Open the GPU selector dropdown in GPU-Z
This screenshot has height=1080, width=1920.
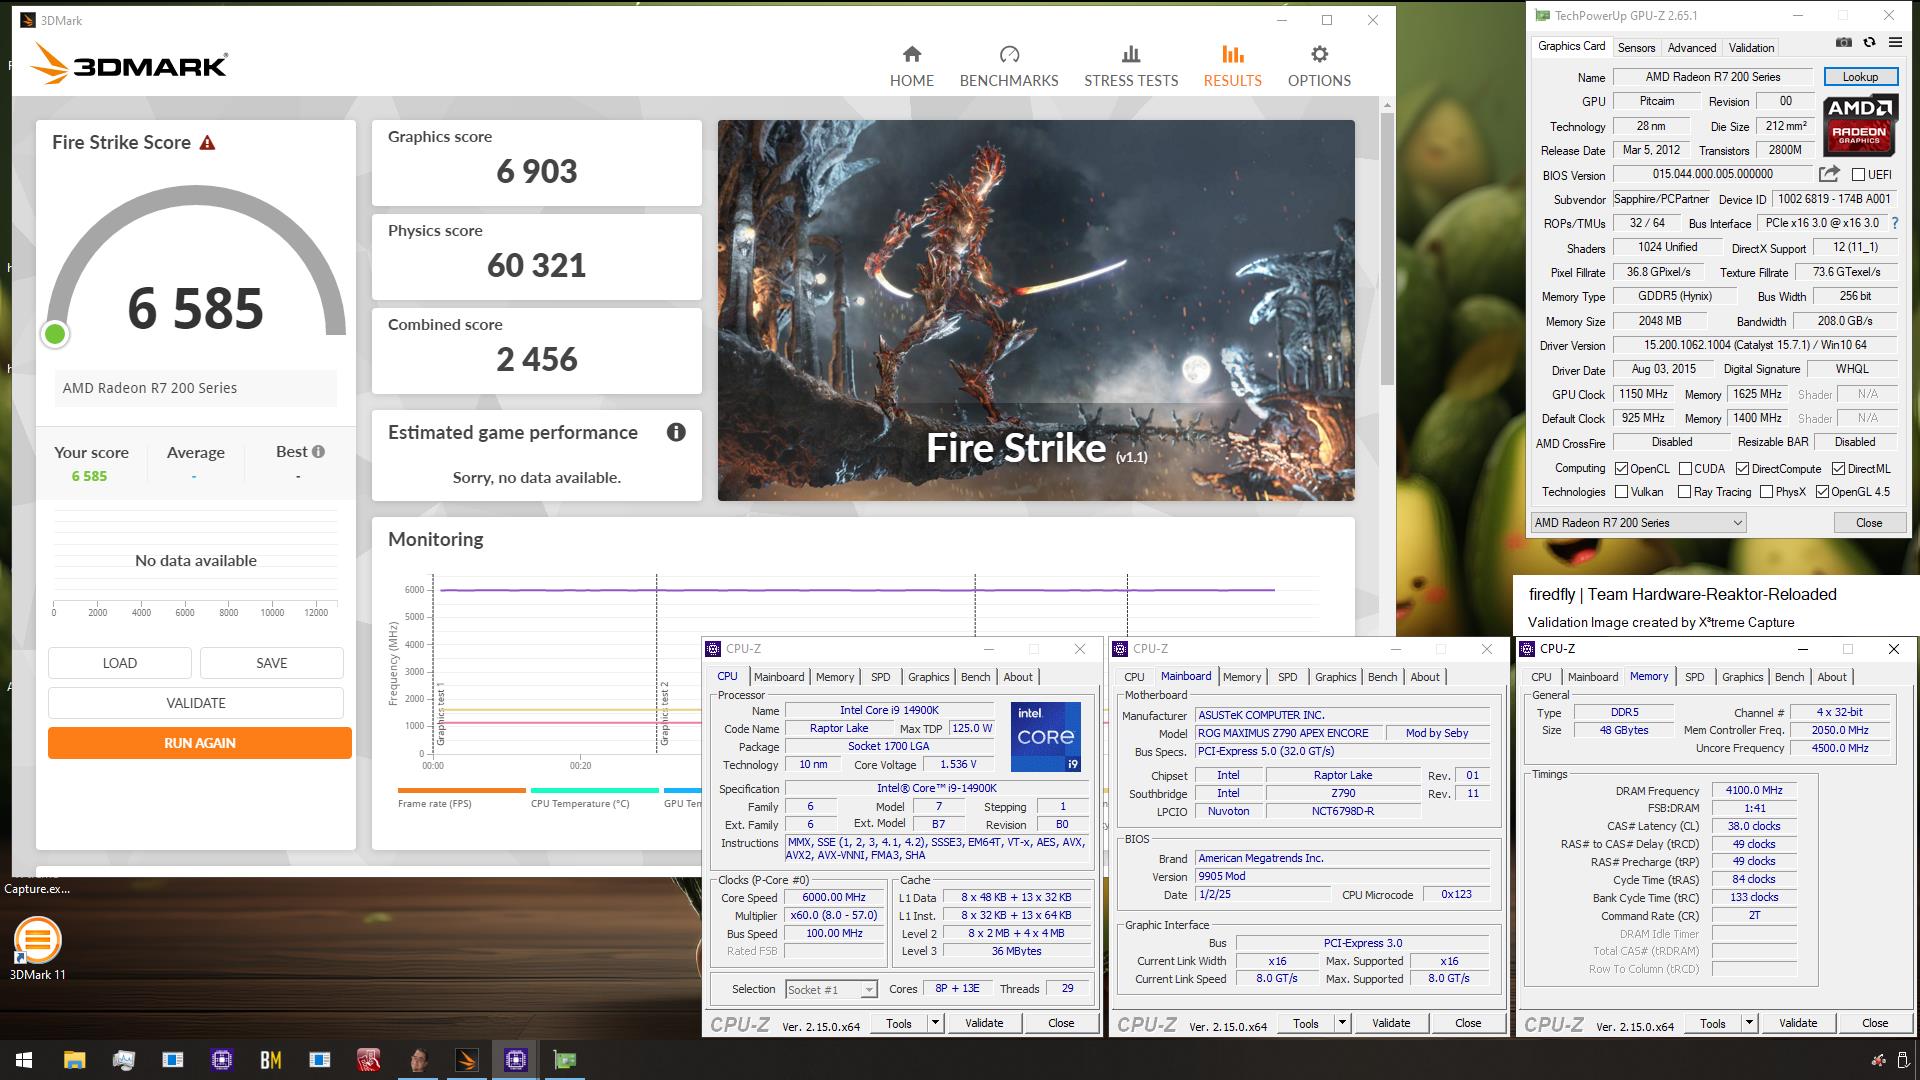(1638, 523)
